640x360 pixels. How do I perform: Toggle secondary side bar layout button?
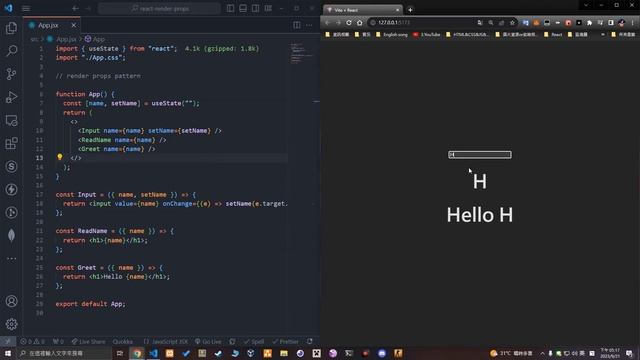pyautogui.click(x=256, y=8)
